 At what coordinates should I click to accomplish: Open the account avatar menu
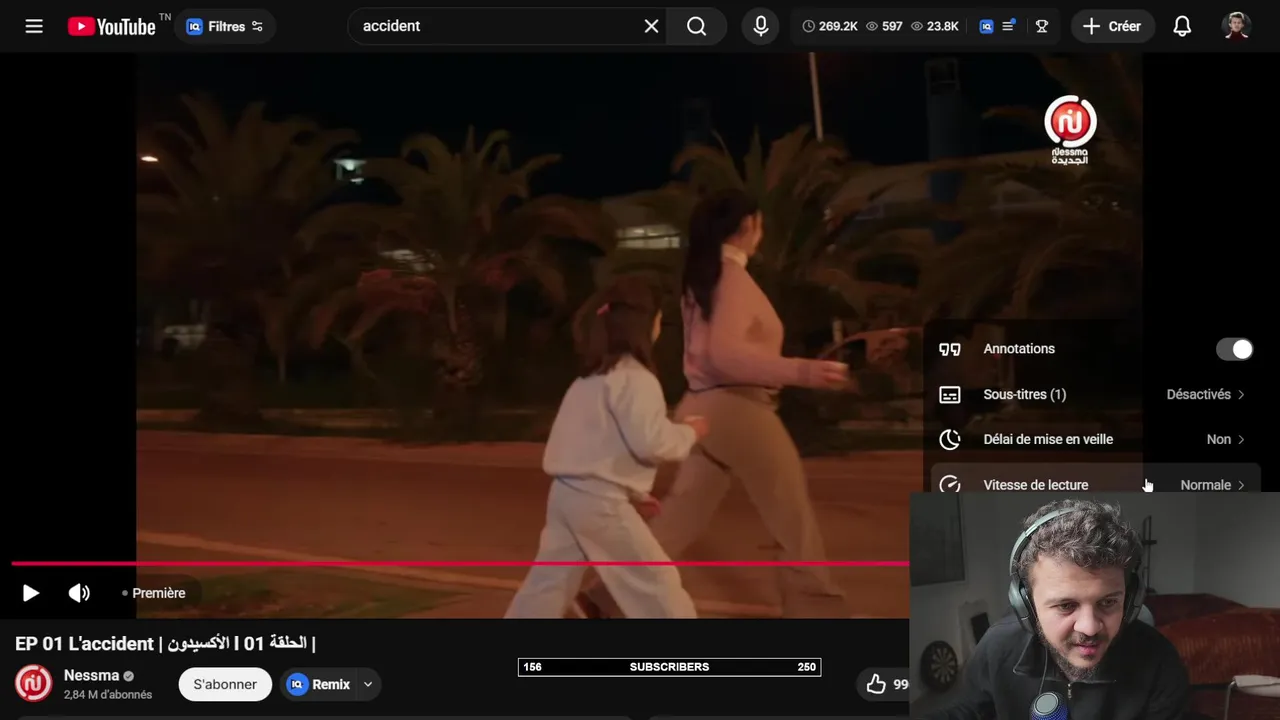pyautogui.click(x=1236, y=26)
